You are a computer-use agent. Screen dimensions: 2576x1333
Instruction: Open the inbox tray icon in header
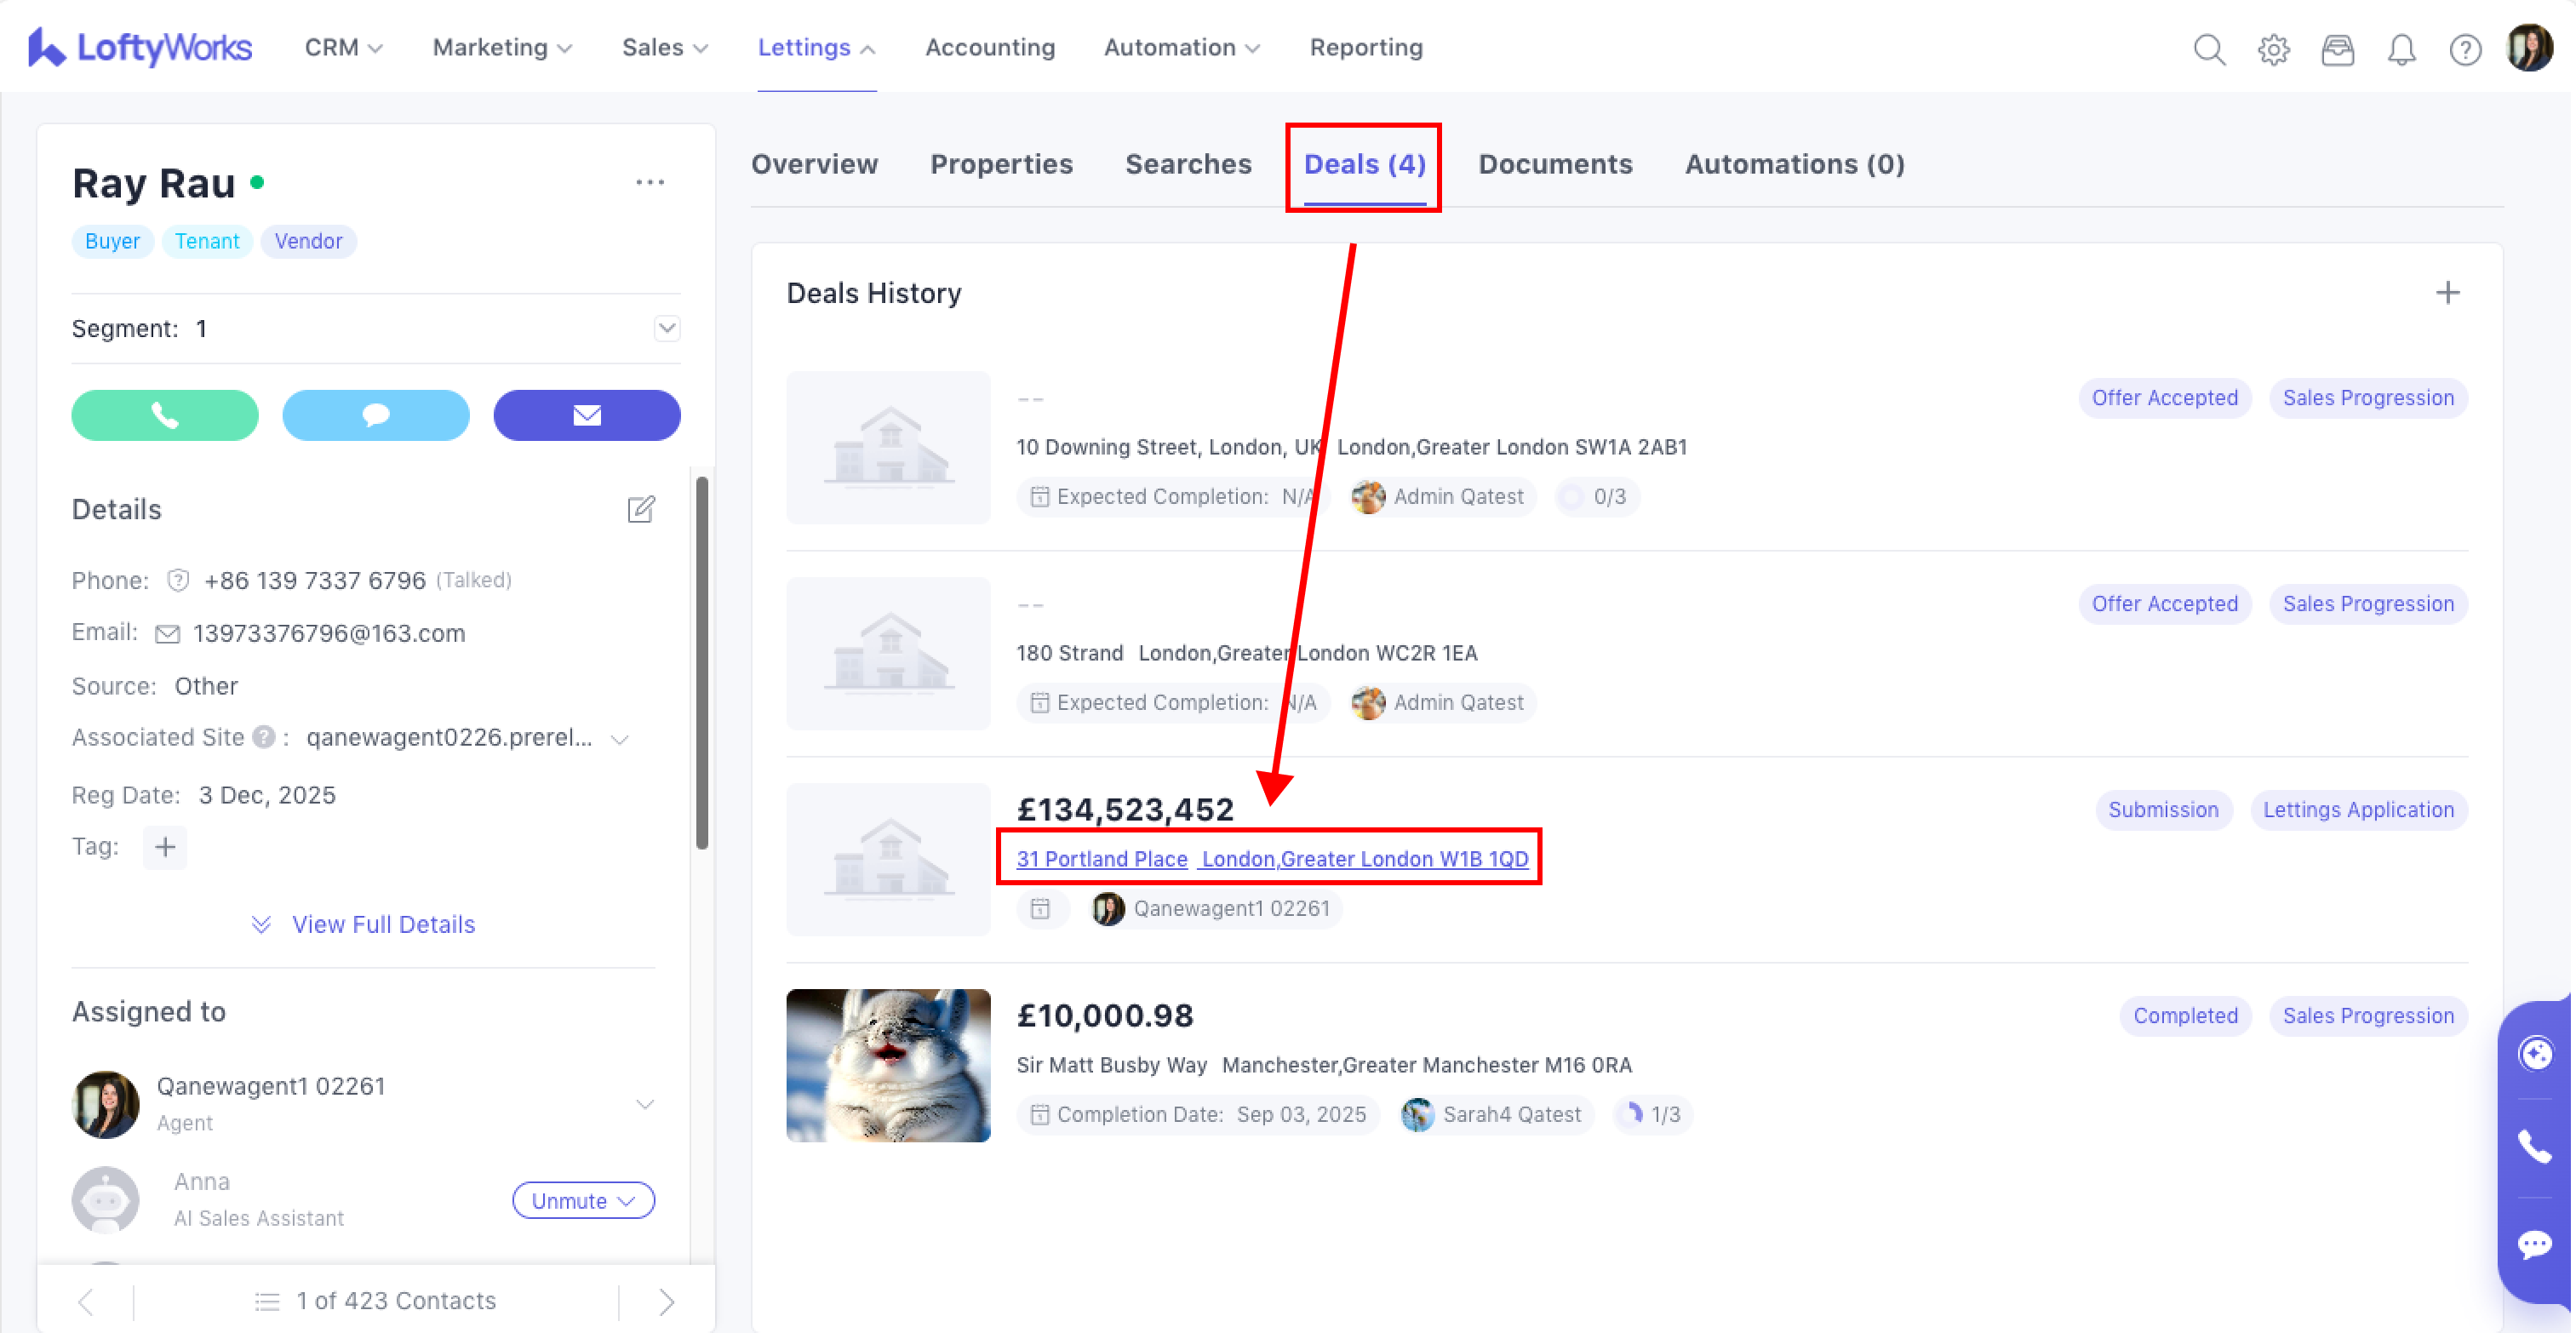2337,49
